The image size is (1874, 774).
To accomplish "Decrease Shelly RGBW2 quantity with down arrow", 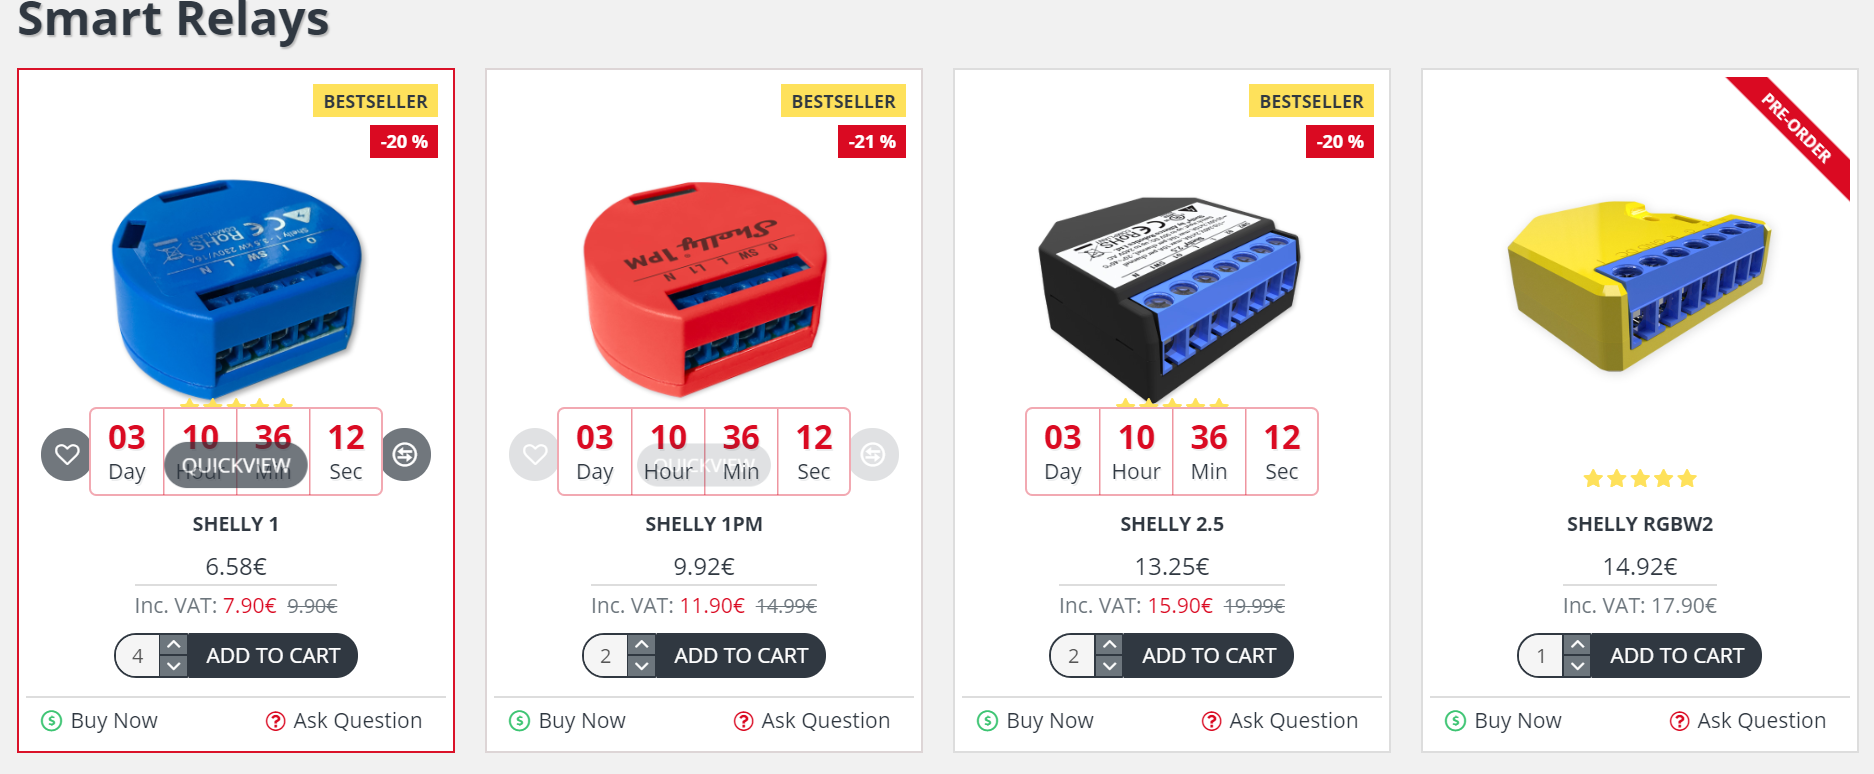I will point(1578,666).
